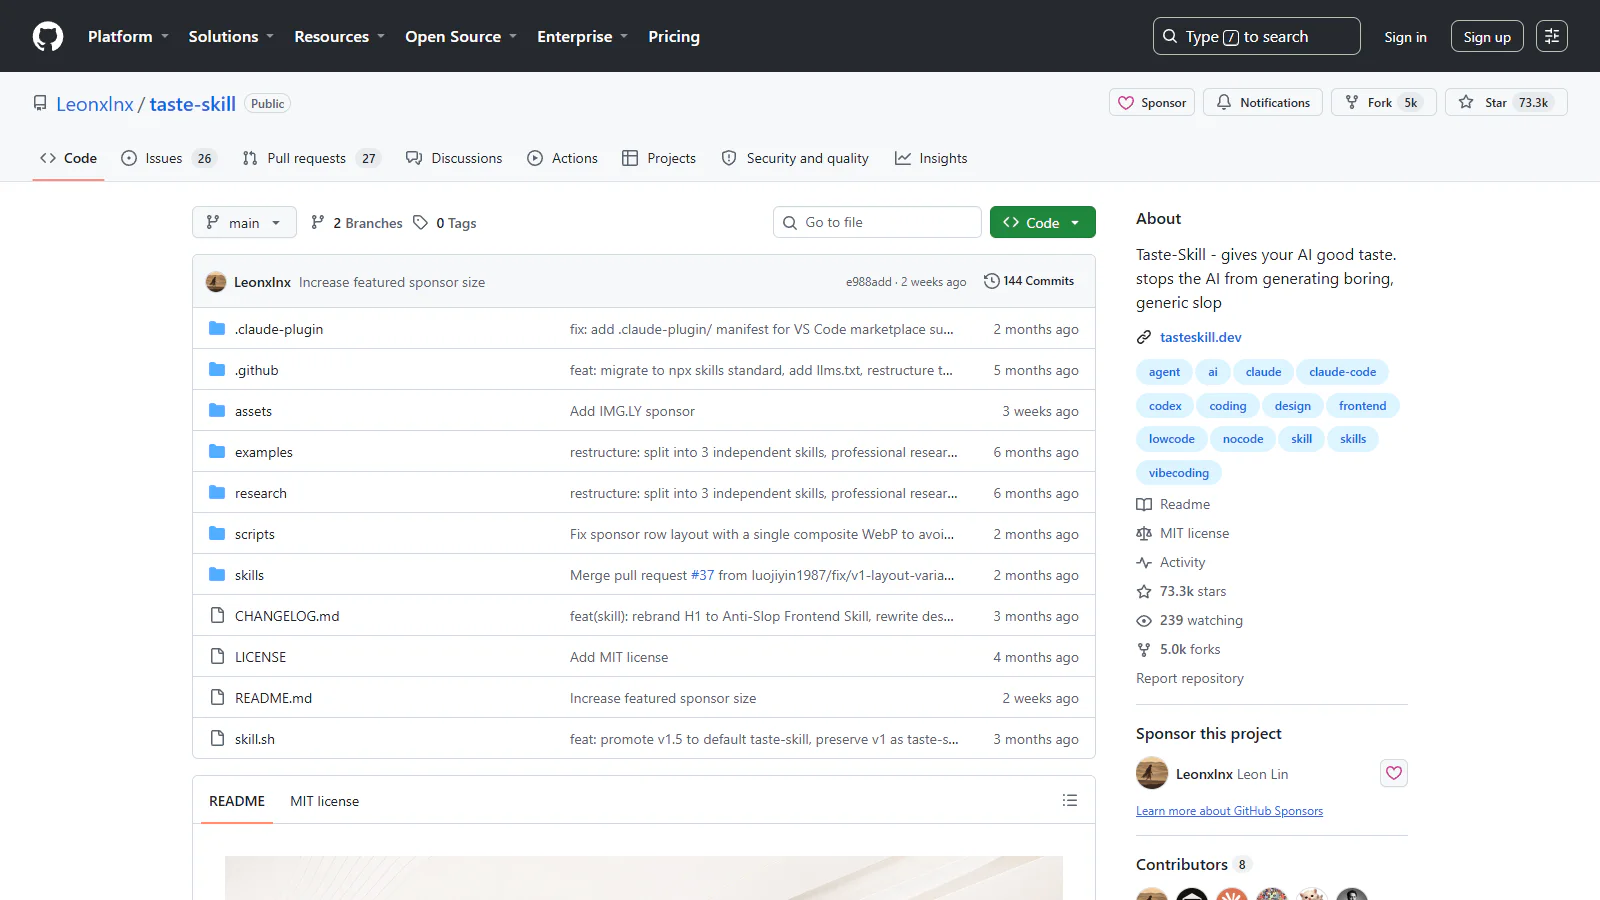Click commit hash e988add
Screen dimensions: 1600x900
pyautogui.click(x=868, y=282)
